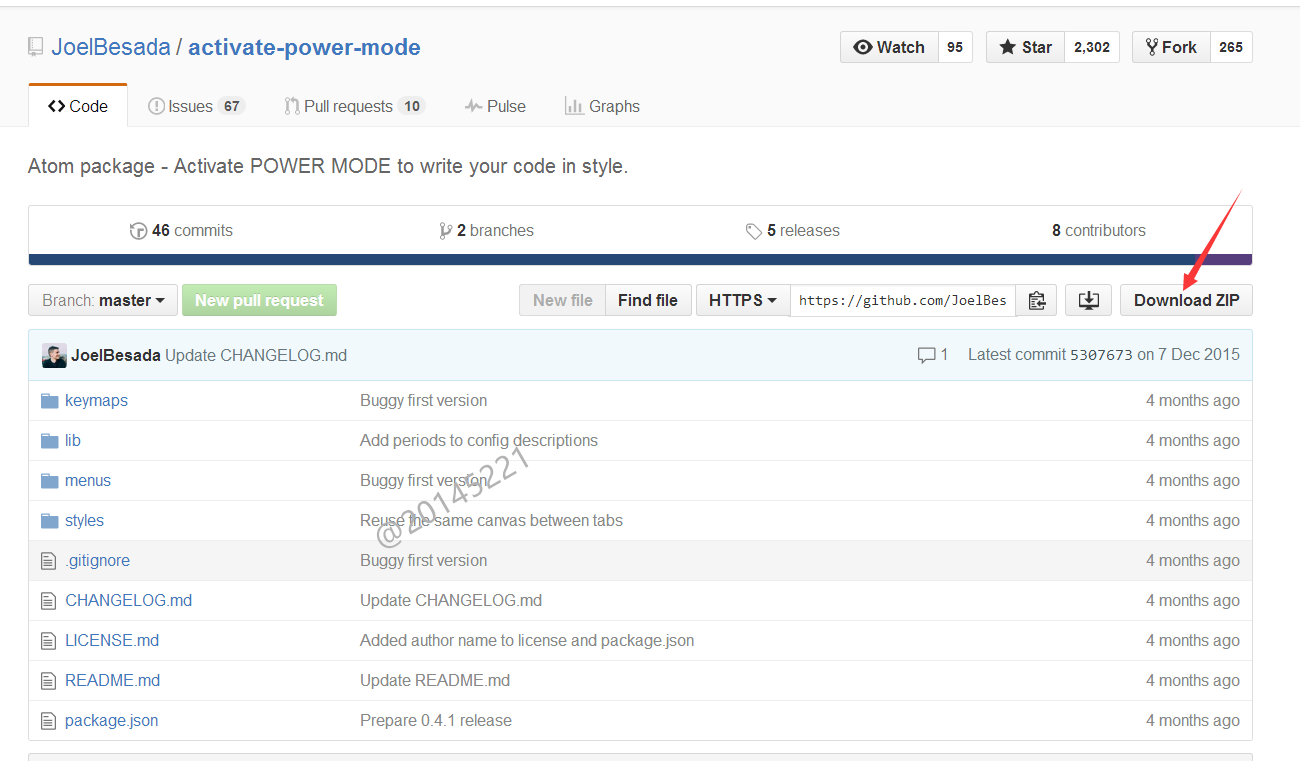
Task: Switch to the Code tab
Action: [78, 106]
